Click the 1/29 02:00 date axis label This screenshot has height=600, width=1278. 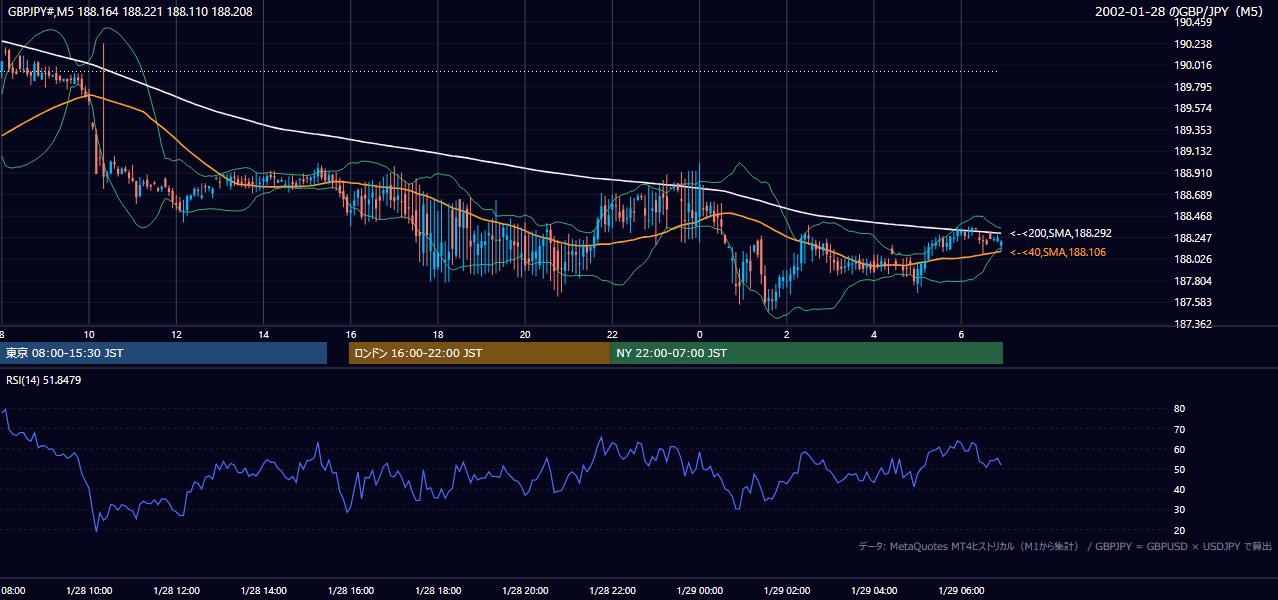[x=787, y=591]
